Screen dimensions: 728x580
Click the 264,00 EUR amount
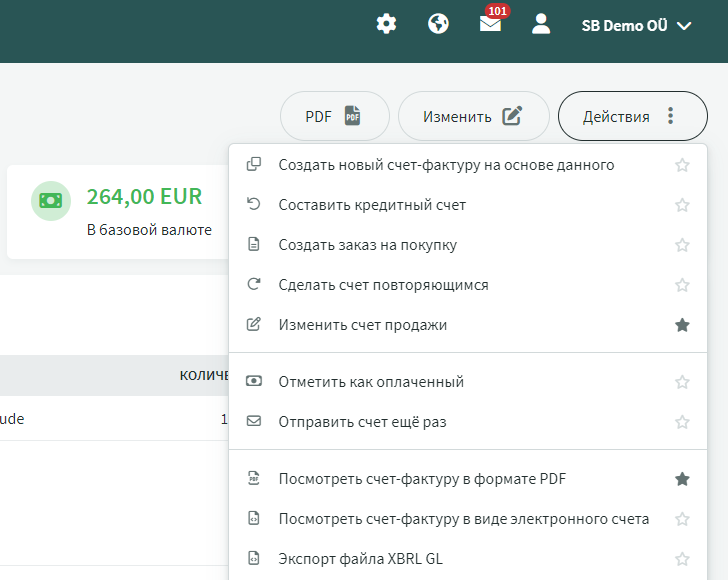144,196
